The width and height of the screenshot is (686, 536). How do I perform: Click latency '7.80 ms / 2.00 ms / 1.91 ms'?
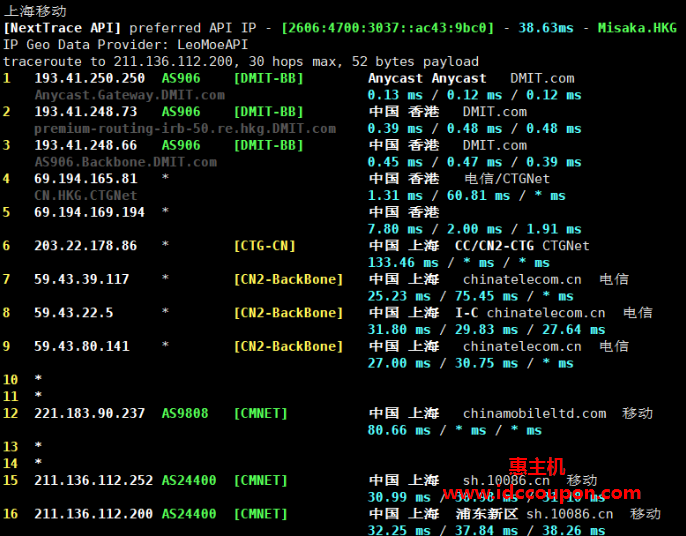coord(474,229)
